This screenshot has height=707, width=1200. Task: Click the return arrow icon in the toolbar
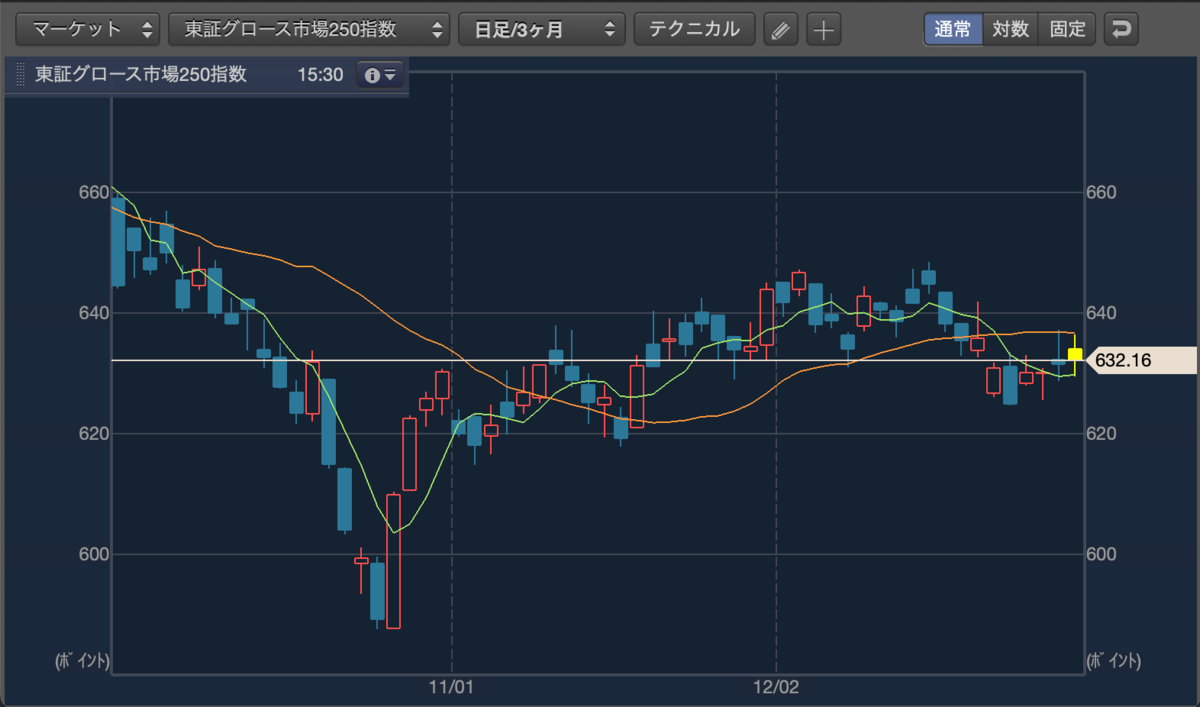[1121, 30]
